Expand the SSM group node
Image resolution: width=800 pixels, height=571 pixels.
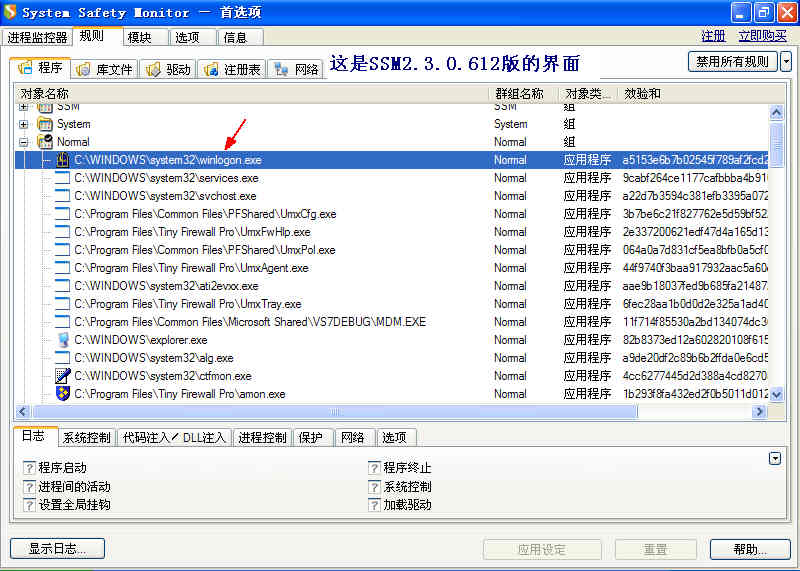pos(23,107)
